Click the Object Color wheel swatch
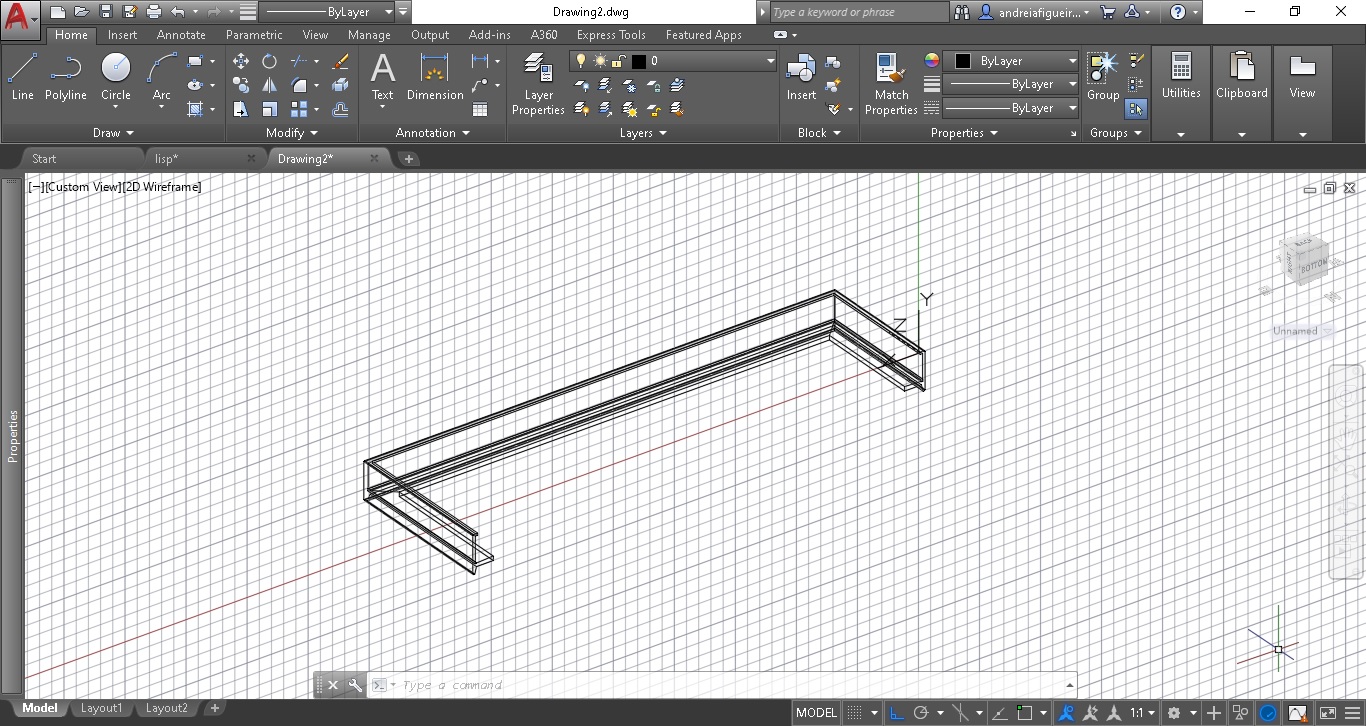Image resolution: width=1366 pixels, height=726 pixels. 932,61
